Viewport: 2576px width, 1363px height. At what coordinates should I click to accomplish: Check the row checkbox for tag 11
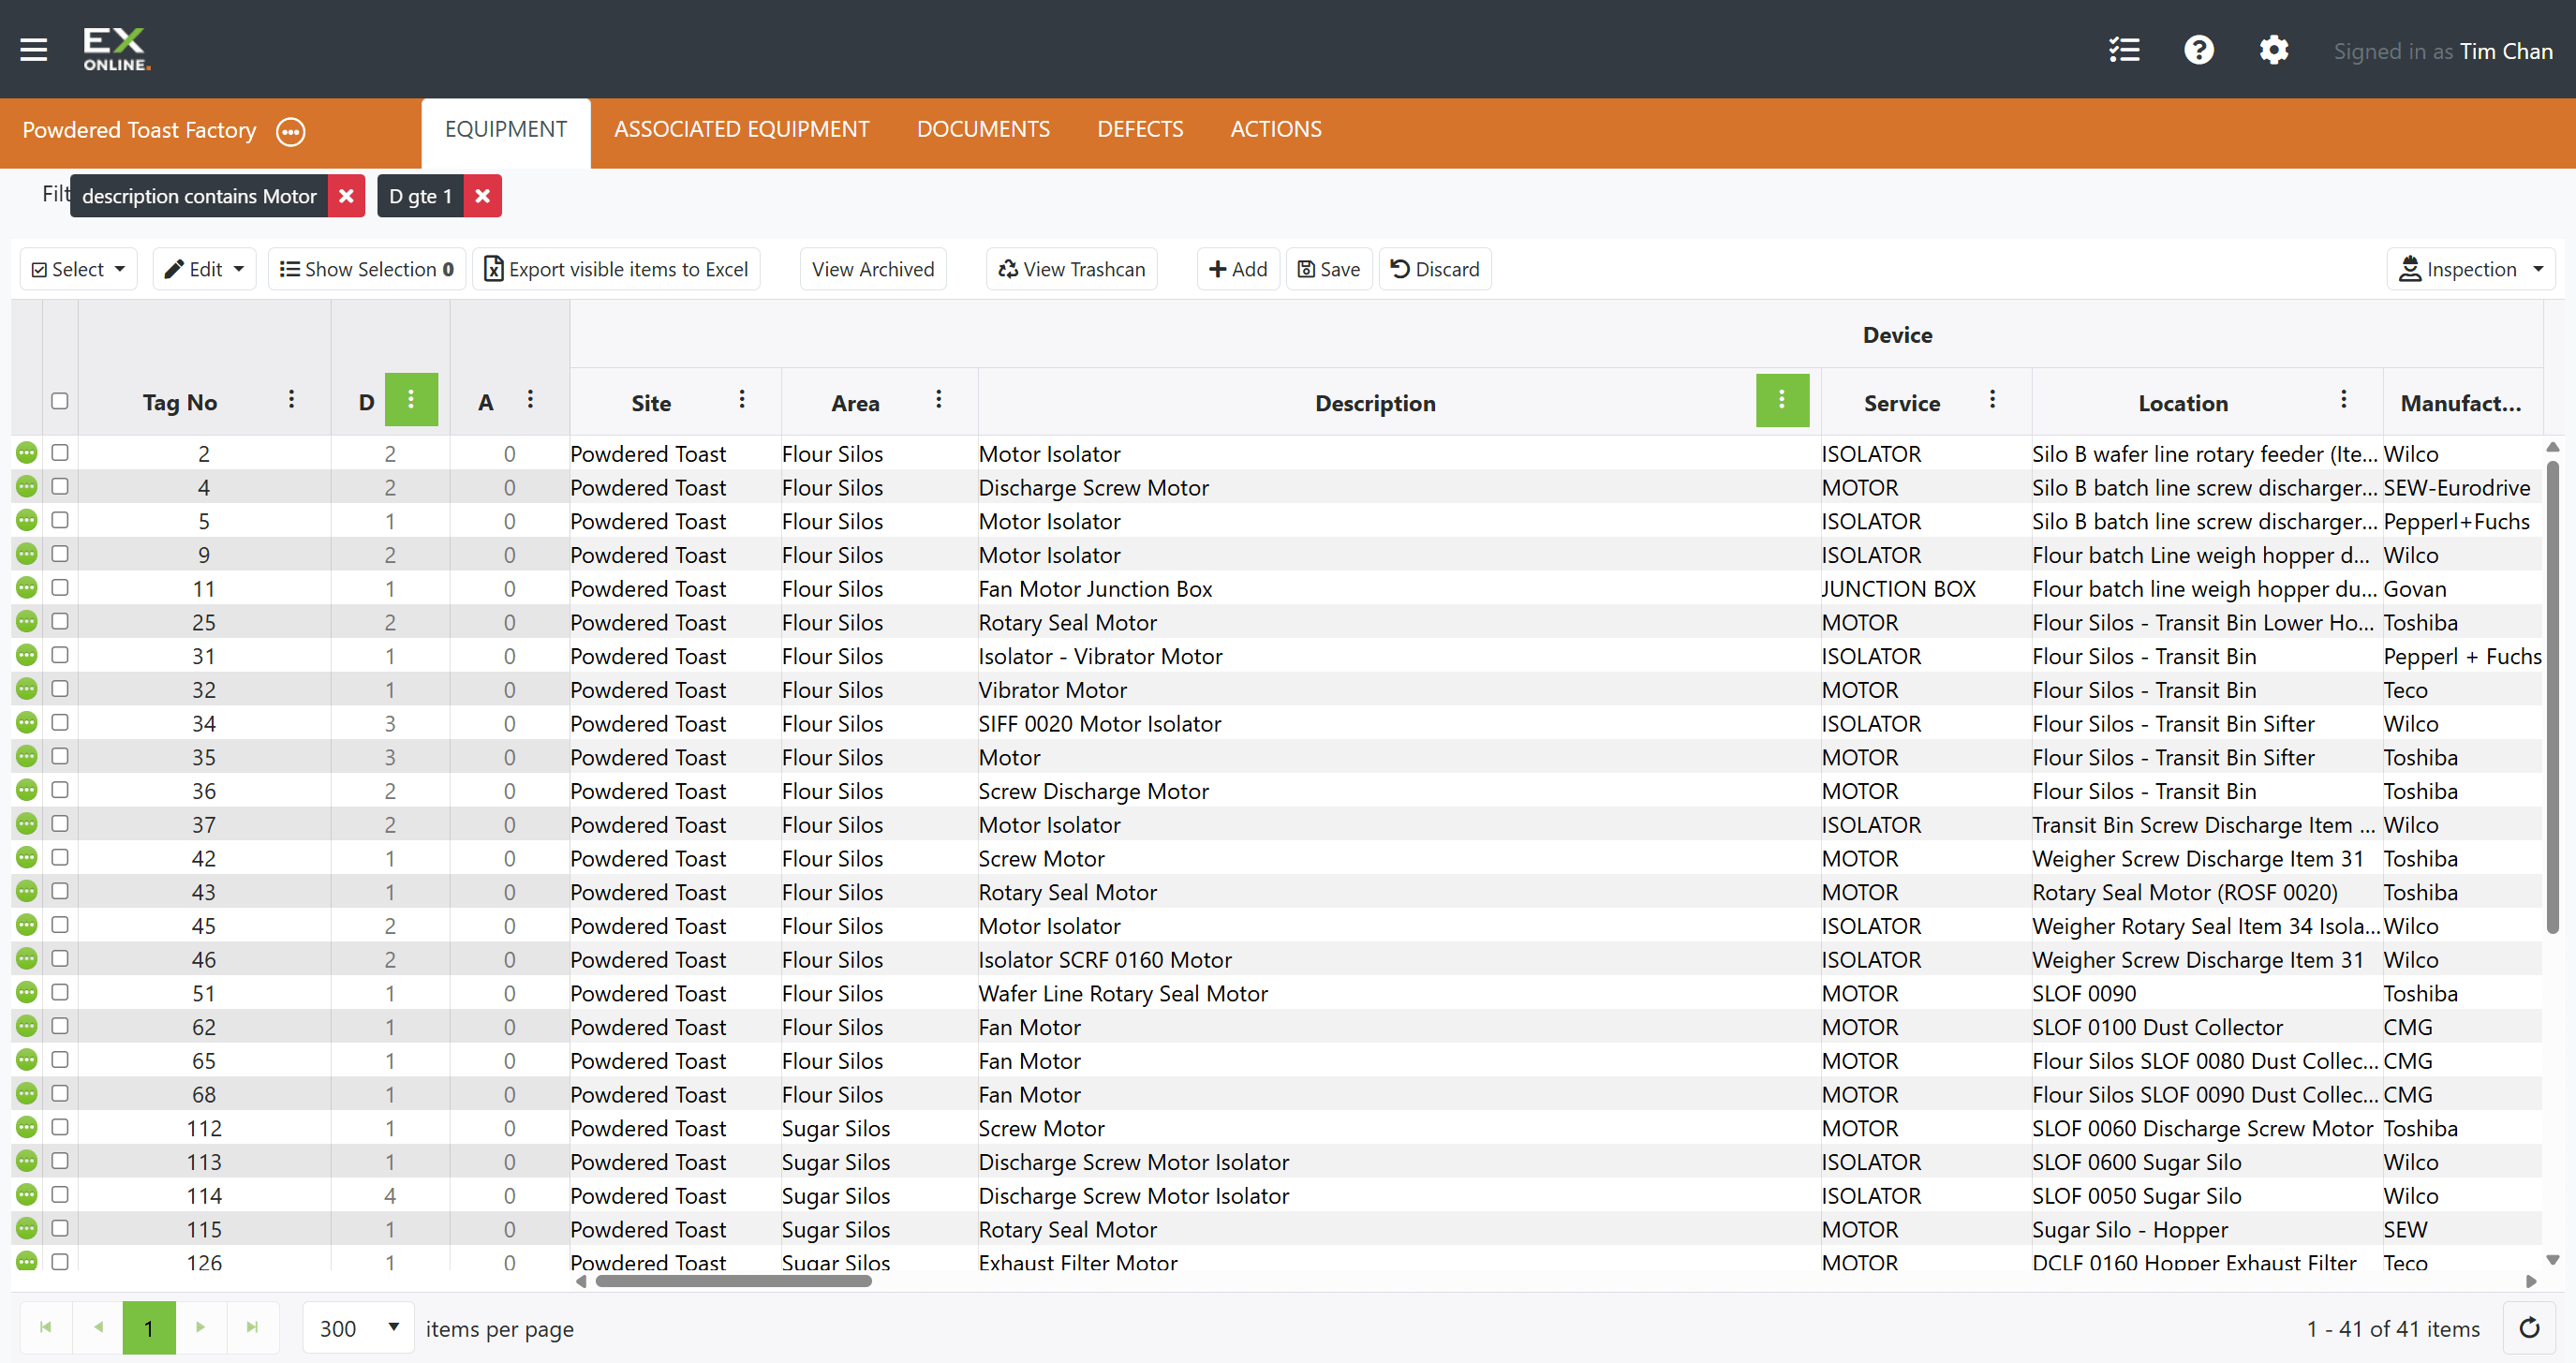click(60, 587)
